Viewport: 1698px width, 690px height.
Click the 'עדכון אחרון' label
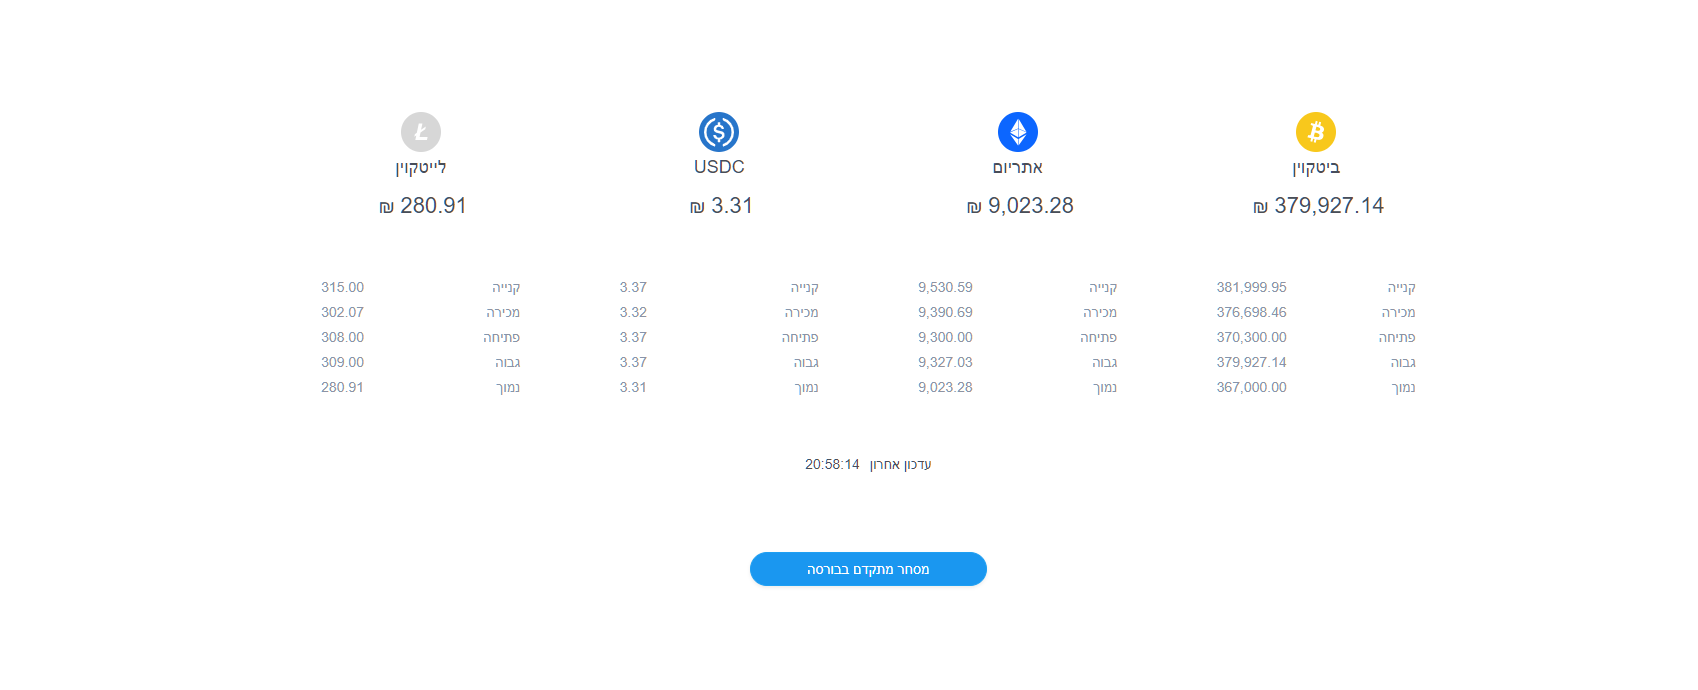900,464
